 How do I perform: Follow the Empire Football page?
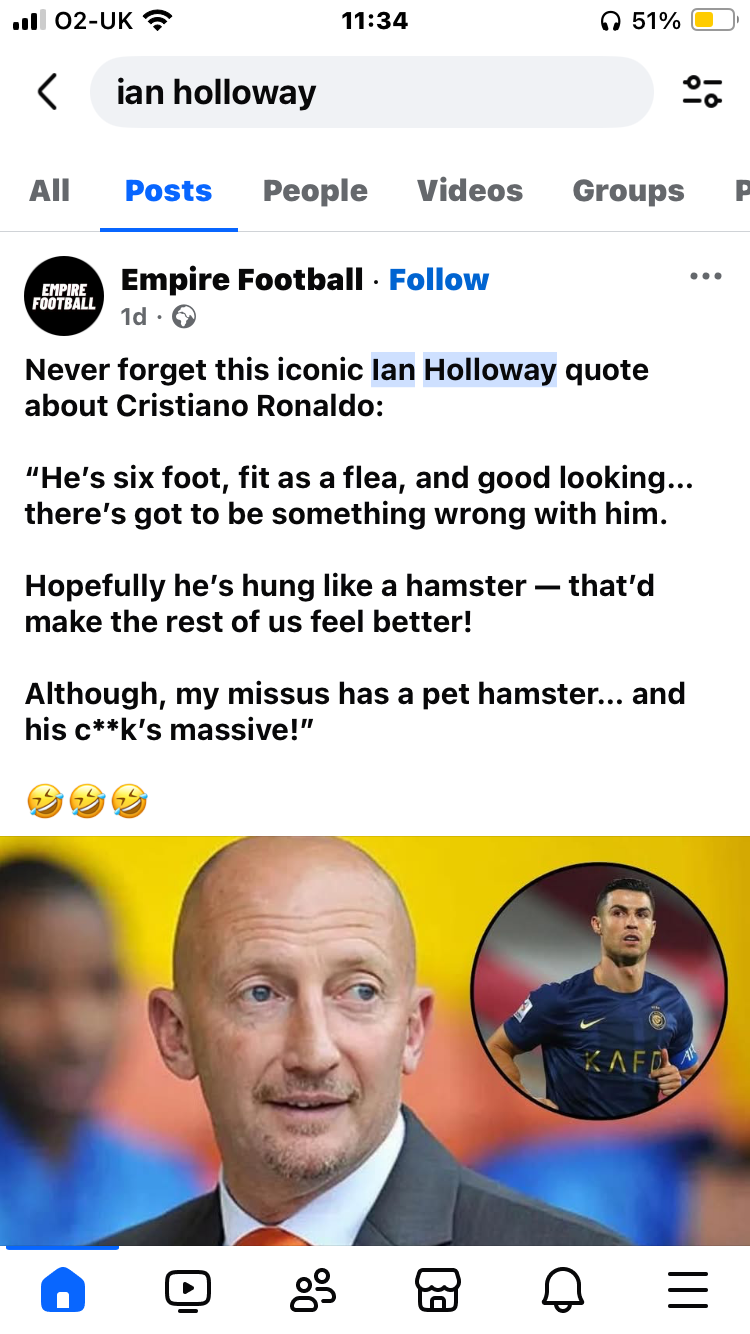click(439, 280)
